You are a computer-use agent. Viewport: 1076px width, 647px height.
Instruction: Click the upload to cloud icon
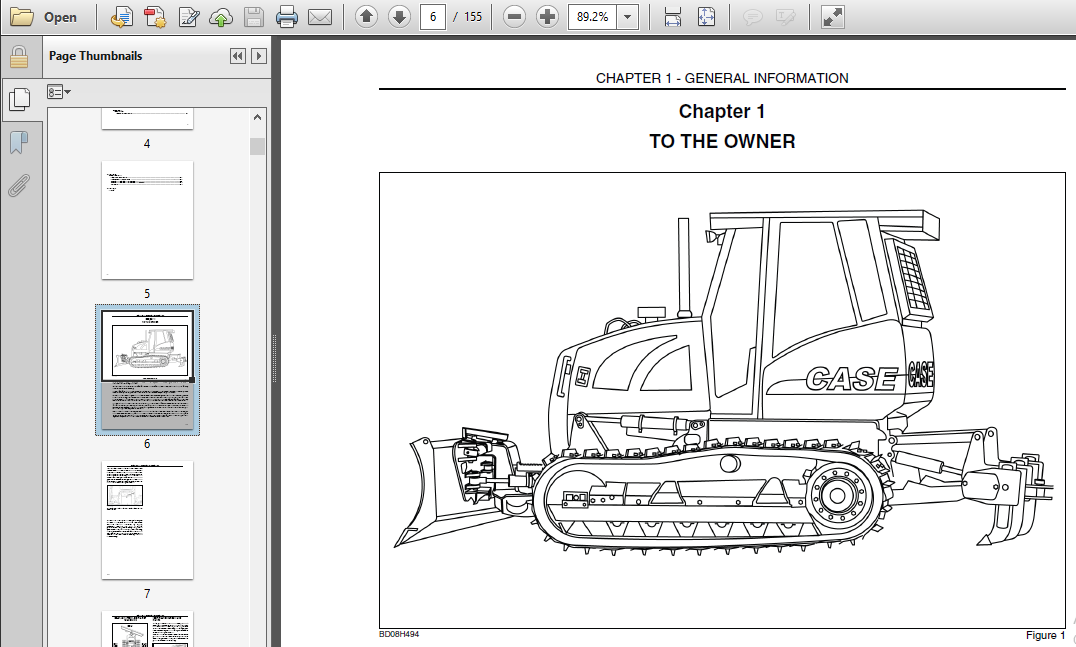click(x=221, y=17)
